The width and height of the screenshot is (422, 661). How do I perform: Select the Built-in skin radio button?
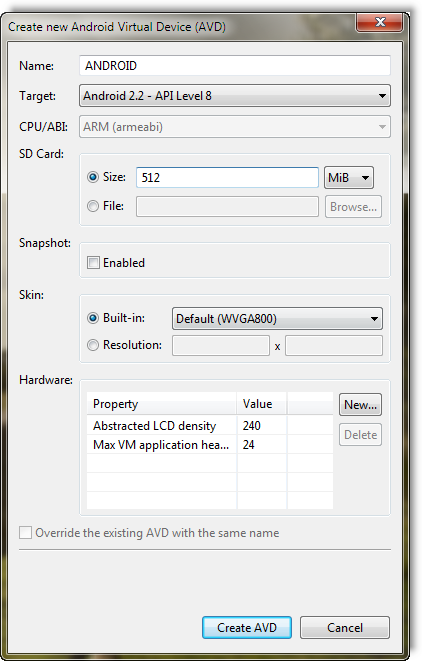(93, 318)
